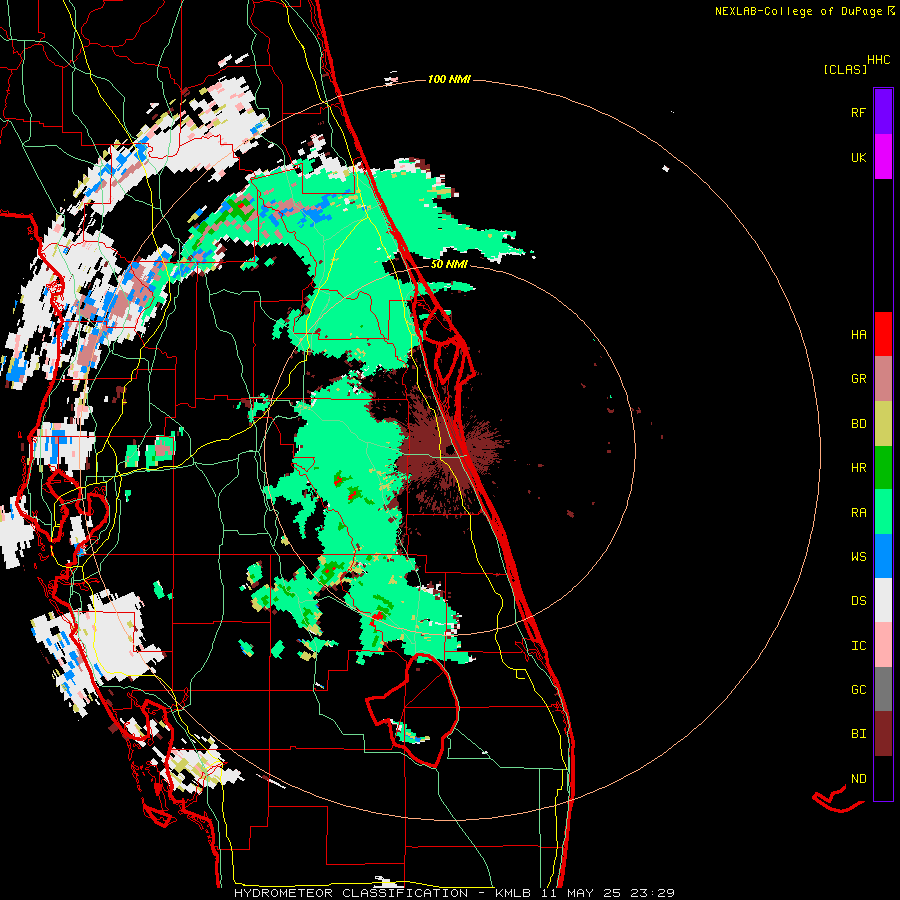The width and height of the screenshot is (900, 900).
Task: Click the UK legend label
Action: 858,157
